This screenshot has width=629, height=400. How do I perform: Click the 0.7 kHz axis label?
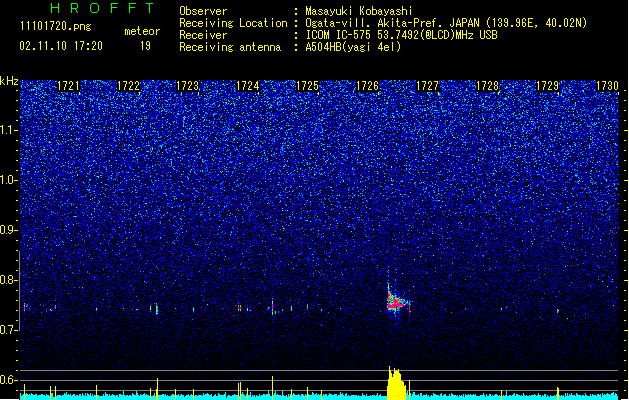(x=9, y=330)
